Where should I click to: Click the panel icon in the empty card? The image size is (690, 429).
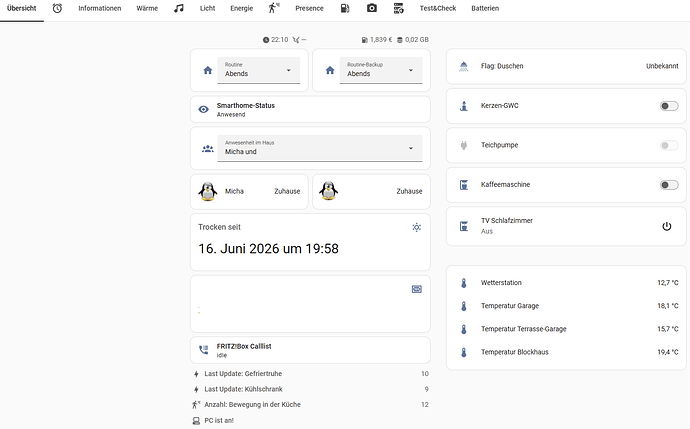pos(417,289)
